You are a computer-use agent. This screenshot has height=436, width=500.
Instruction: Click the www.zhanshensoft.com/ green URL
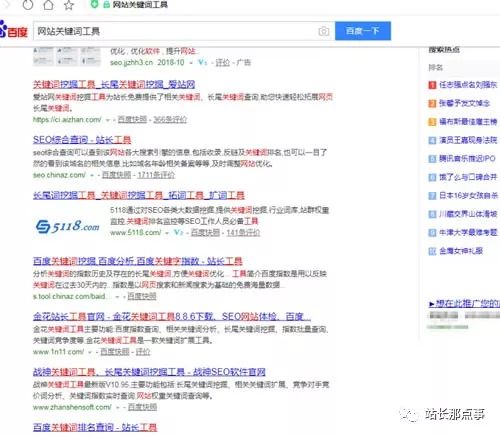(72, 407)
